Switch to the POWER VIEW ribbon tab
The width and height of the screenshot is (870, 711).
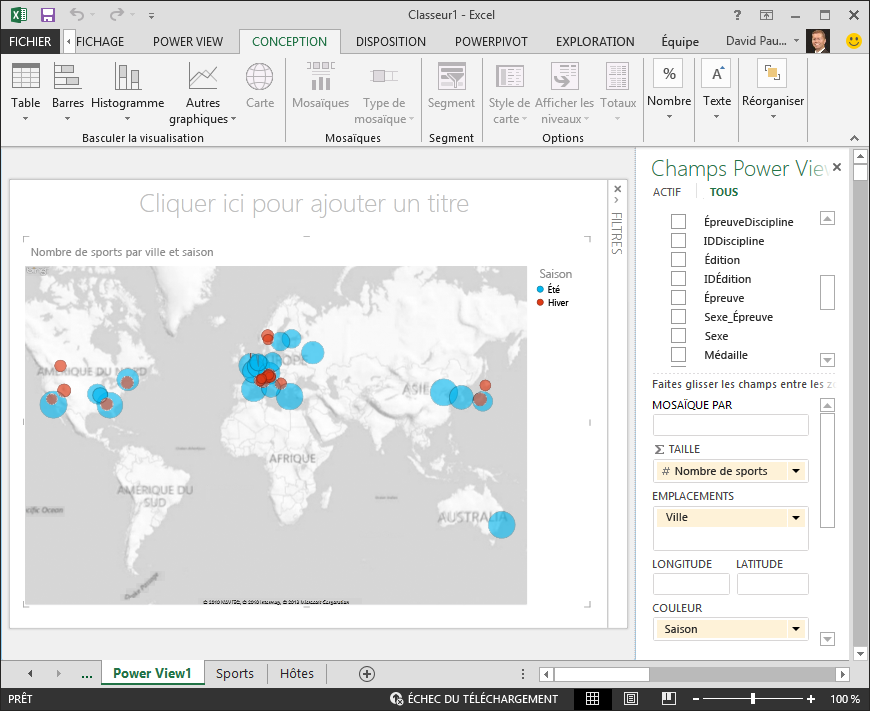coord(188,42)
